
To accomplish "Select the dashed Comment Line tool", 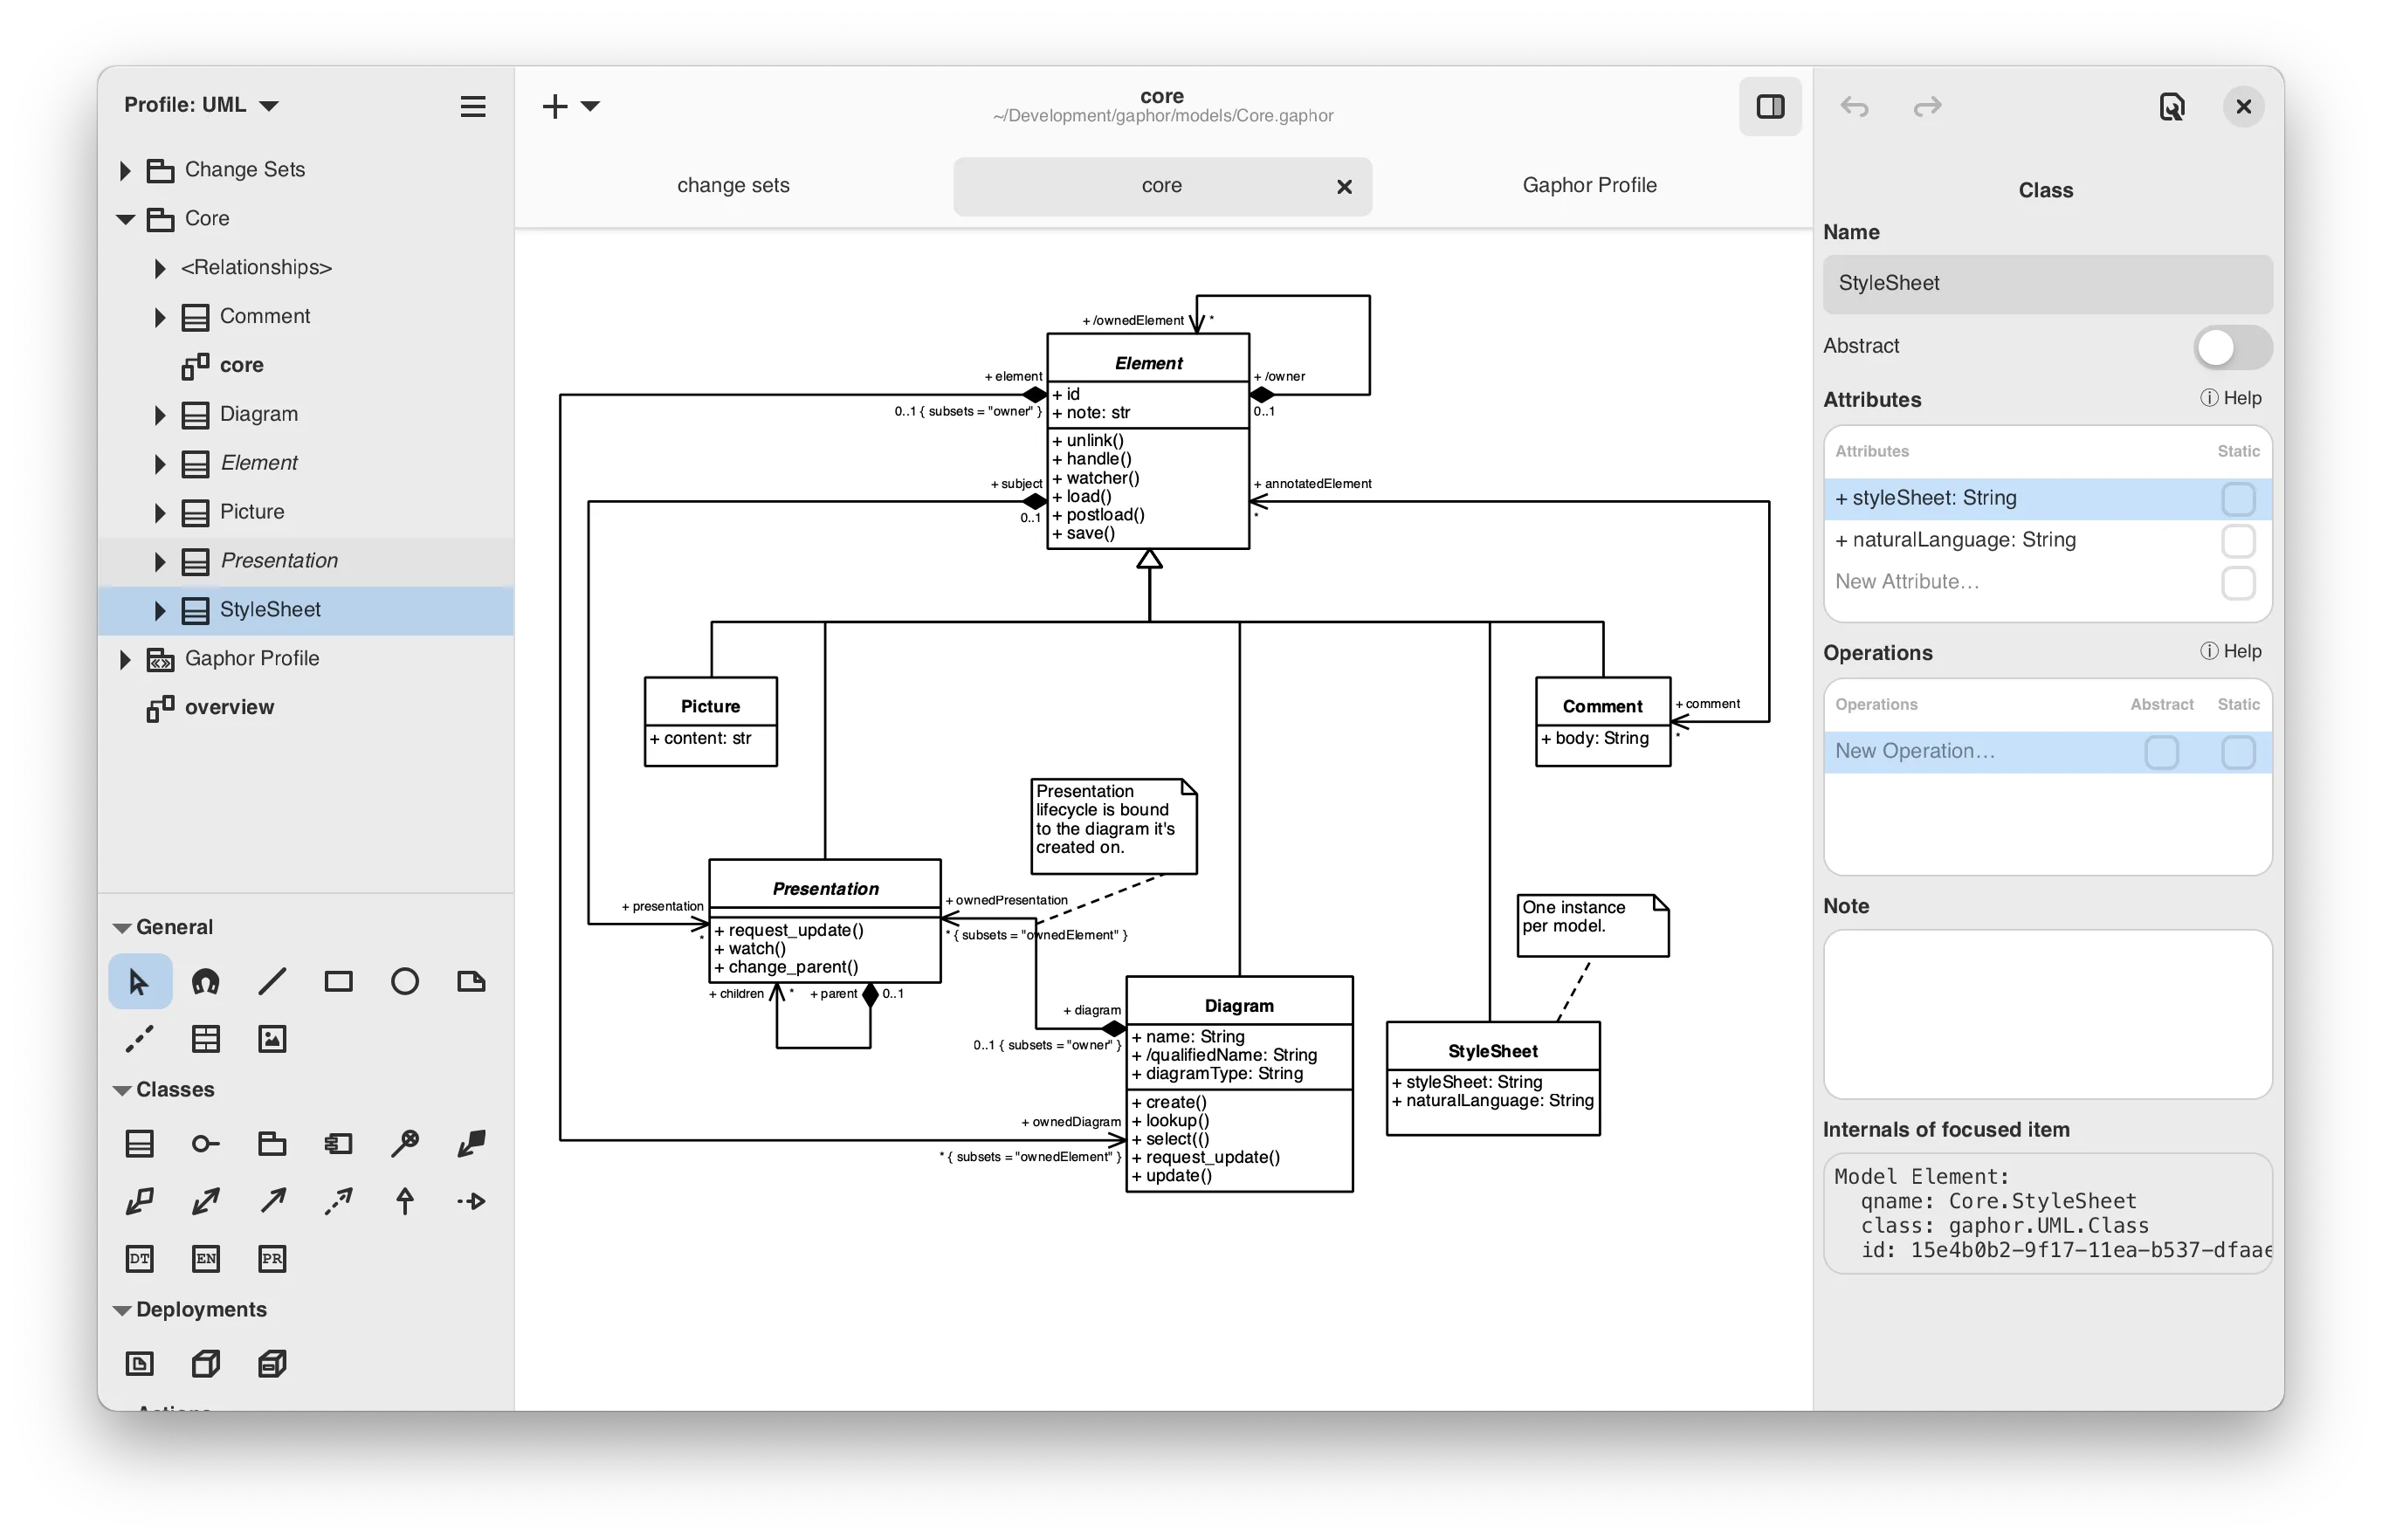I will (x=139, y=1038).
